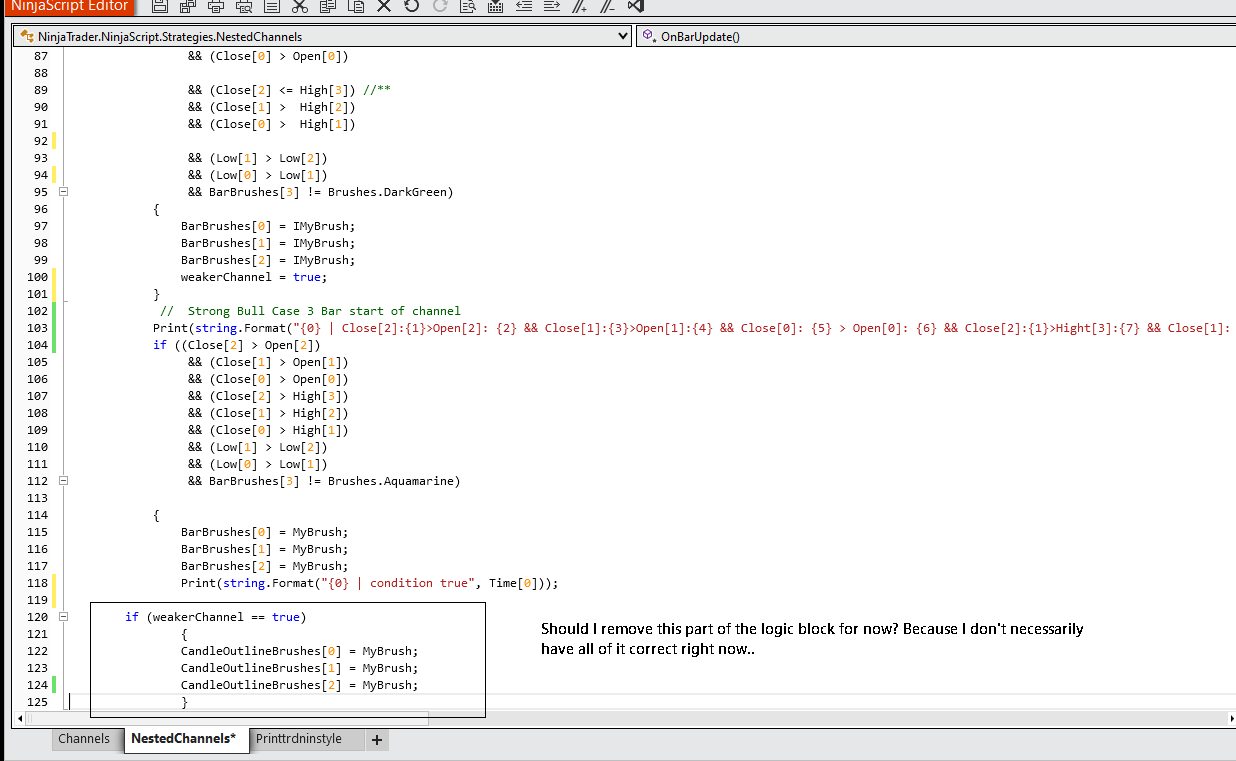Image resolution: width=1236 pixels, height=761 pixels.
Task: Click the Save icon in toolbar
Action: pyautogui.click(x=160, y=6)
